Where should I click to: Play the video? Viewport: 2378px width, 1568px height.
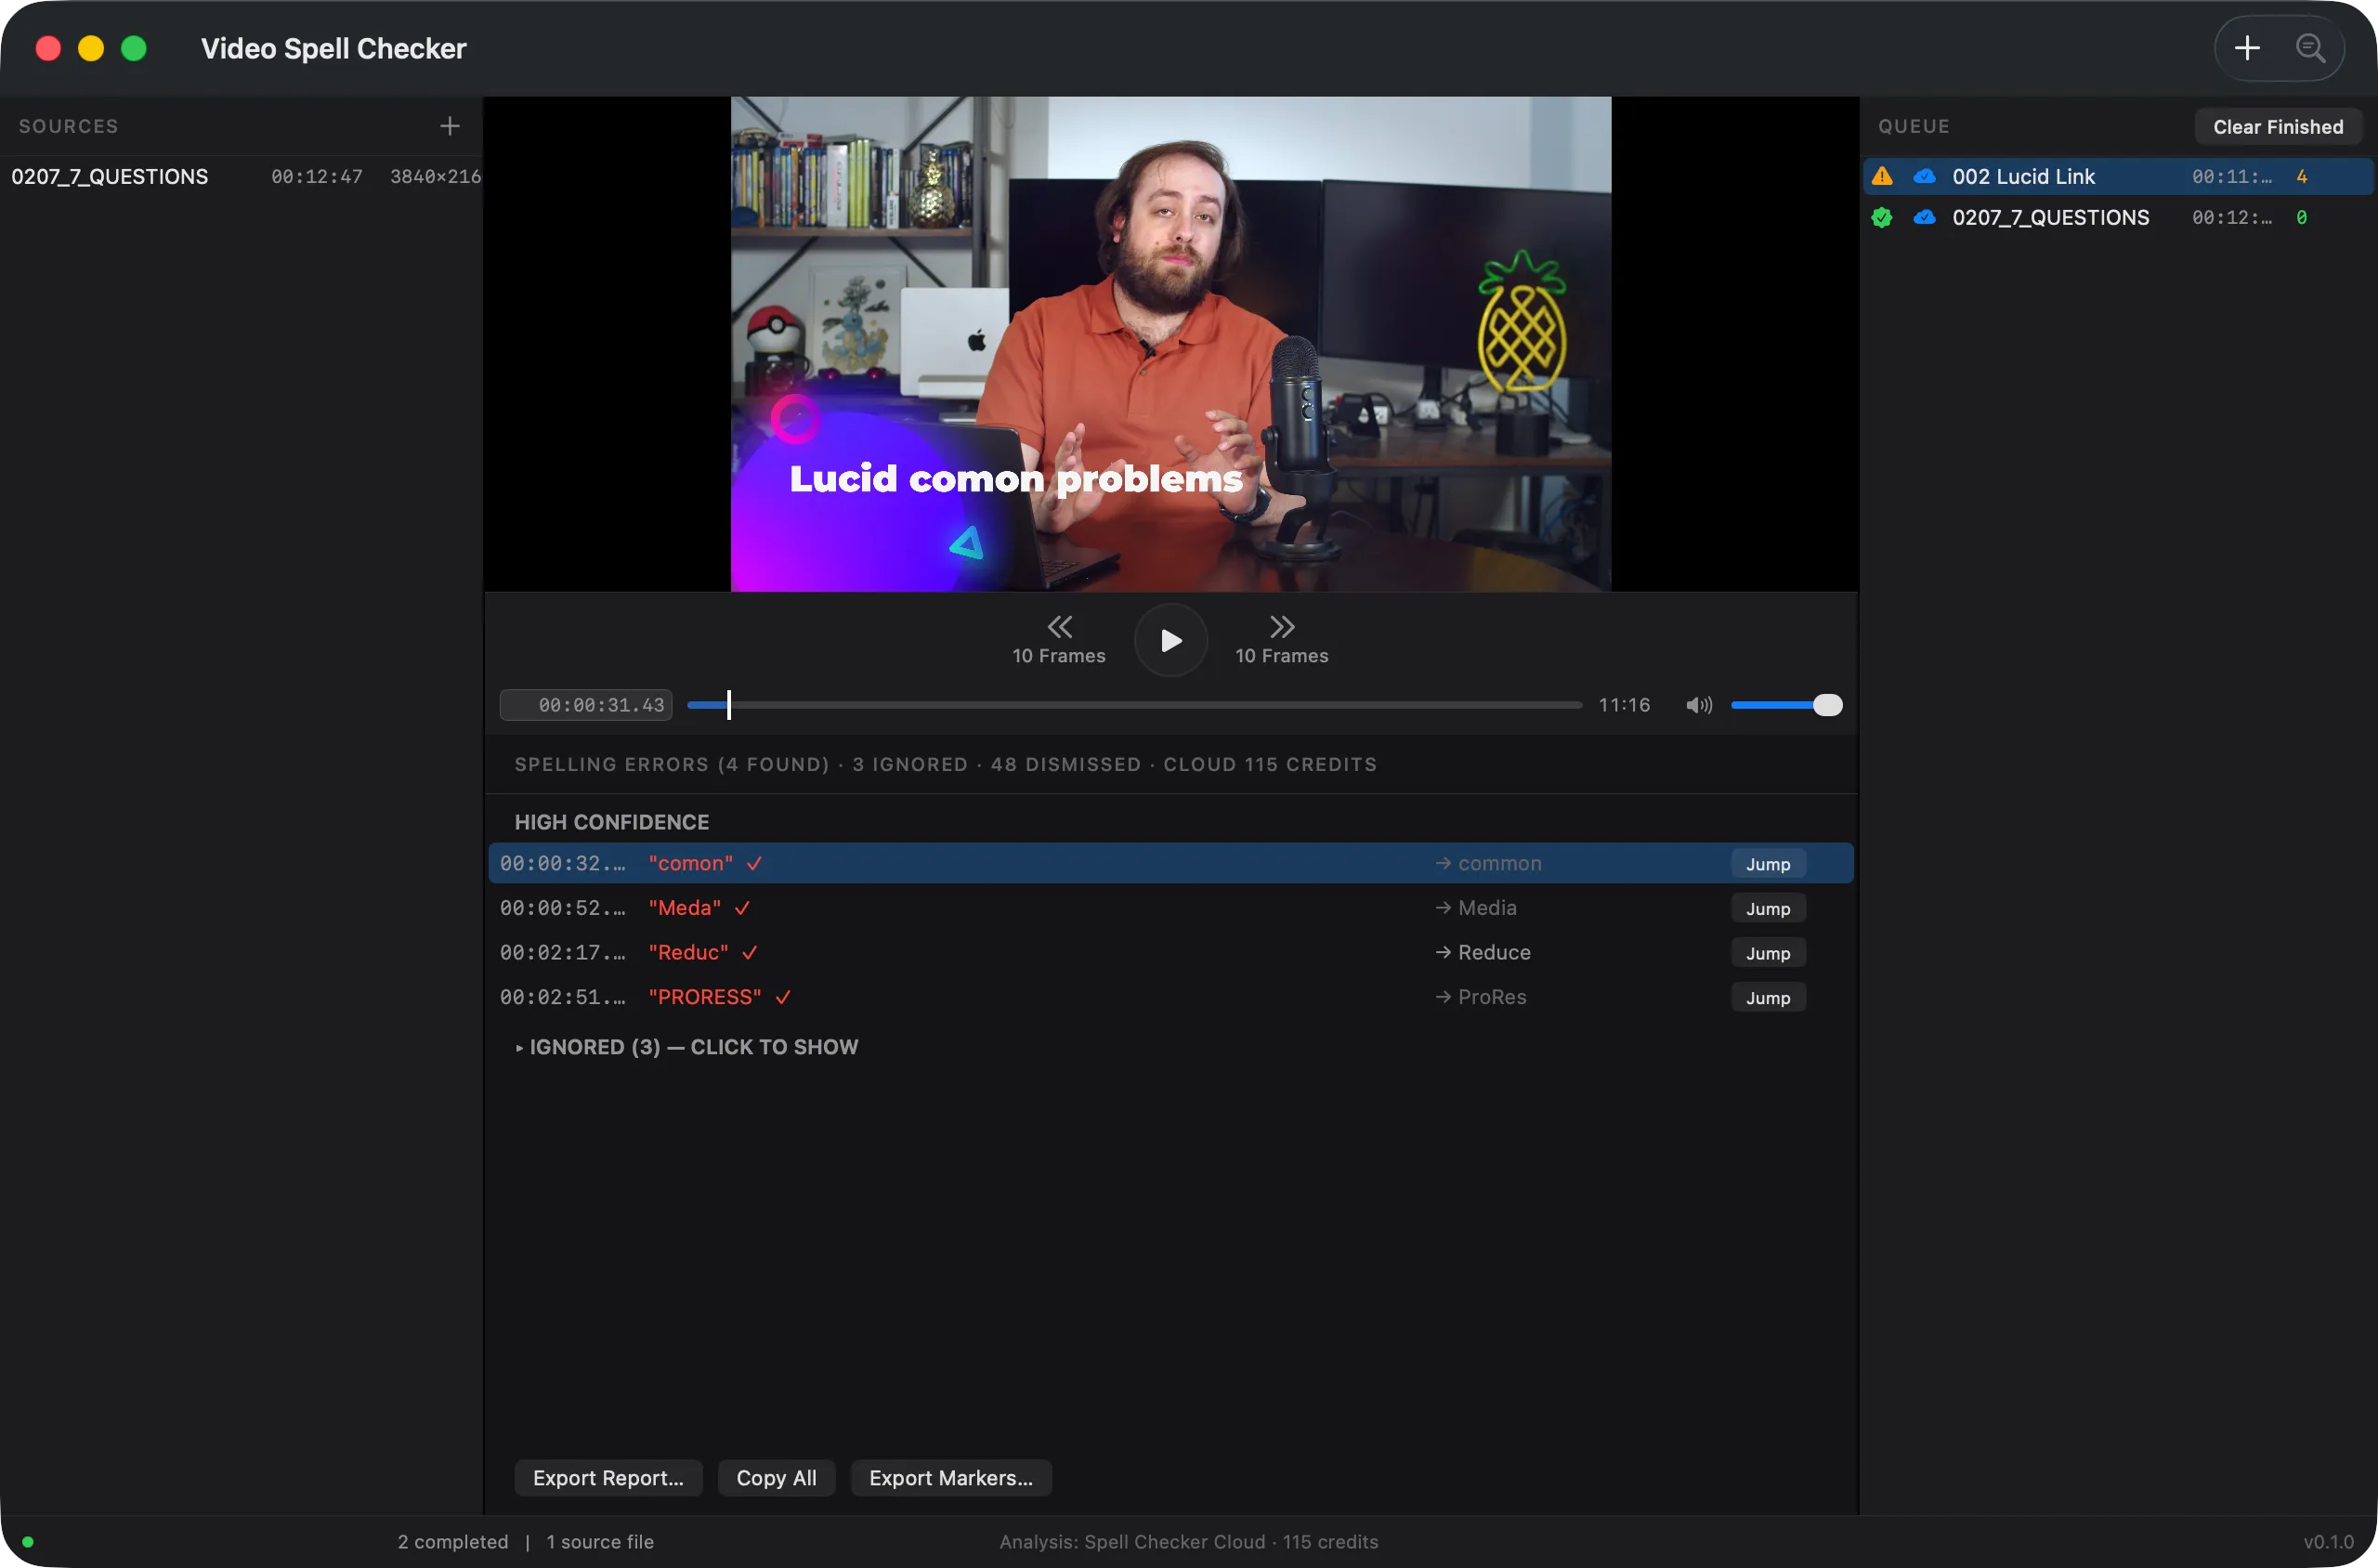pyautogui.click(x=1171, y=640)
